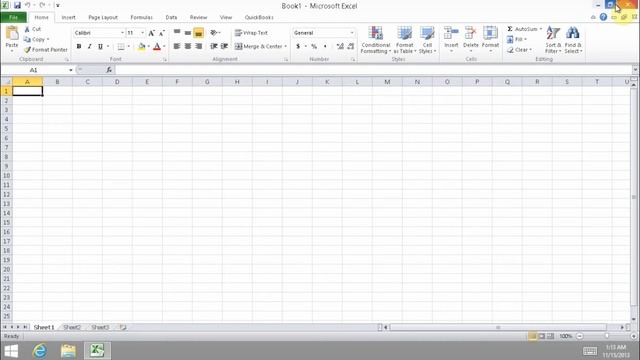This screenshot has height=360, width=640.
Task: Toggle Align Text Left
Action: click(x=177, y=47)
